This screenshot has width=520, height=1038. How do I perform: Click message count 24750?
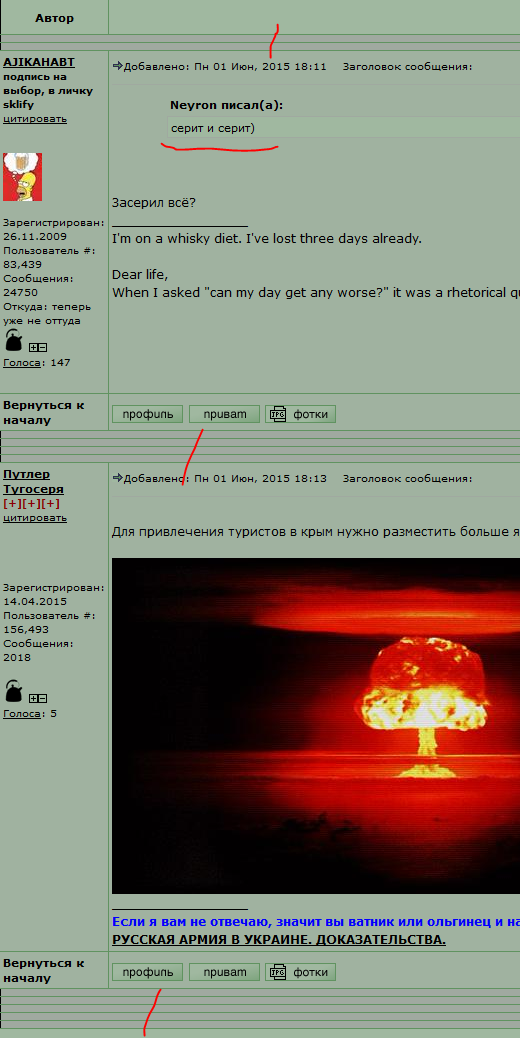point(21,292)
